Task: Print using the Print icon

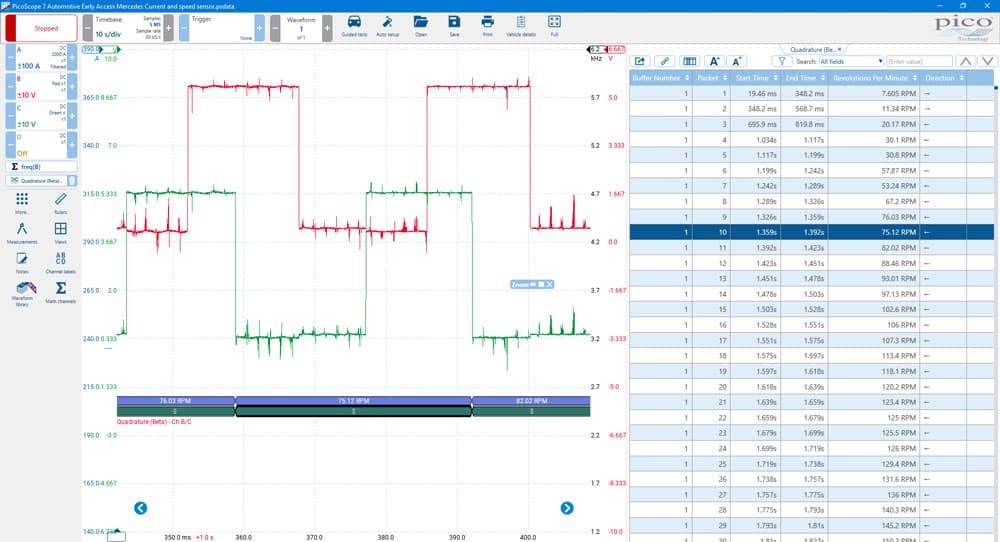Action: point(487,26)
